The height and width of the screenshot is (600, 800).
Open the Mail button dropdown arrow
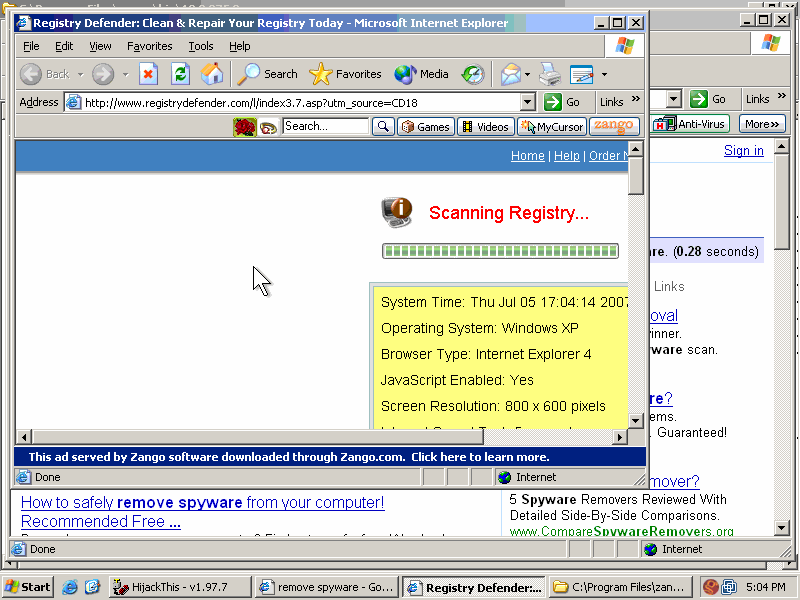(x=528, y=74)
